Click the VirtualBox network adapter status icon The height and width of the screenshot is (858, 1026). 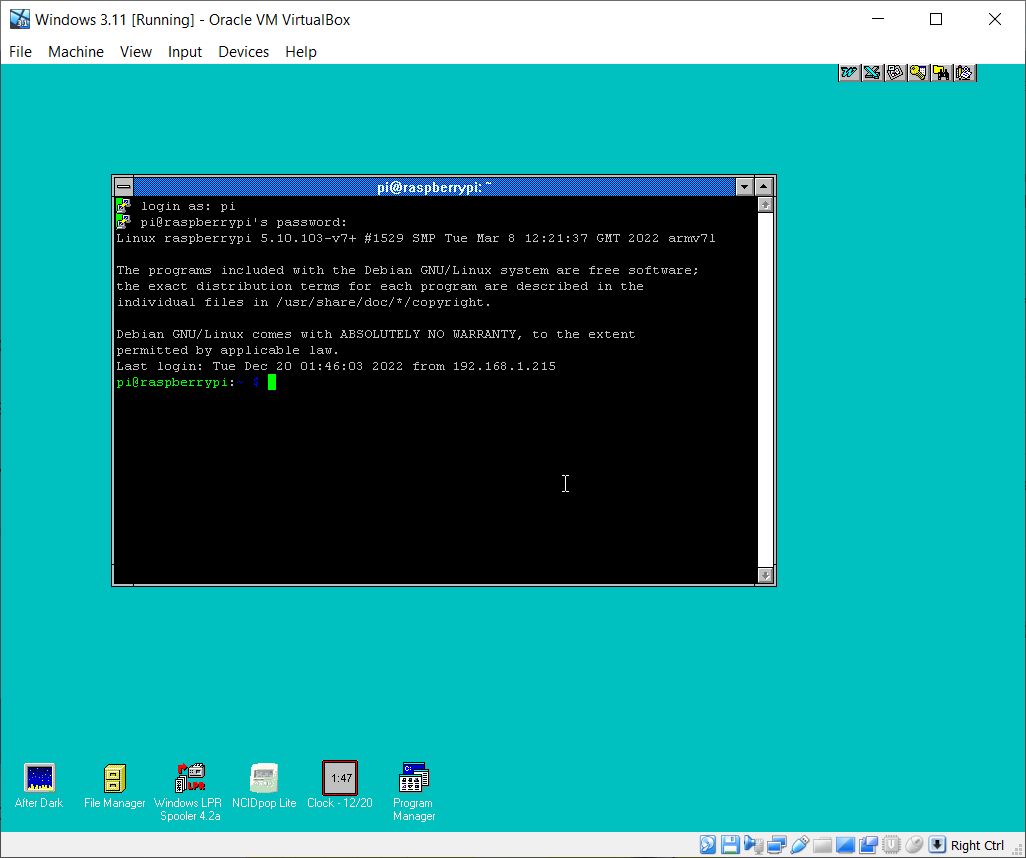point(777,844)
